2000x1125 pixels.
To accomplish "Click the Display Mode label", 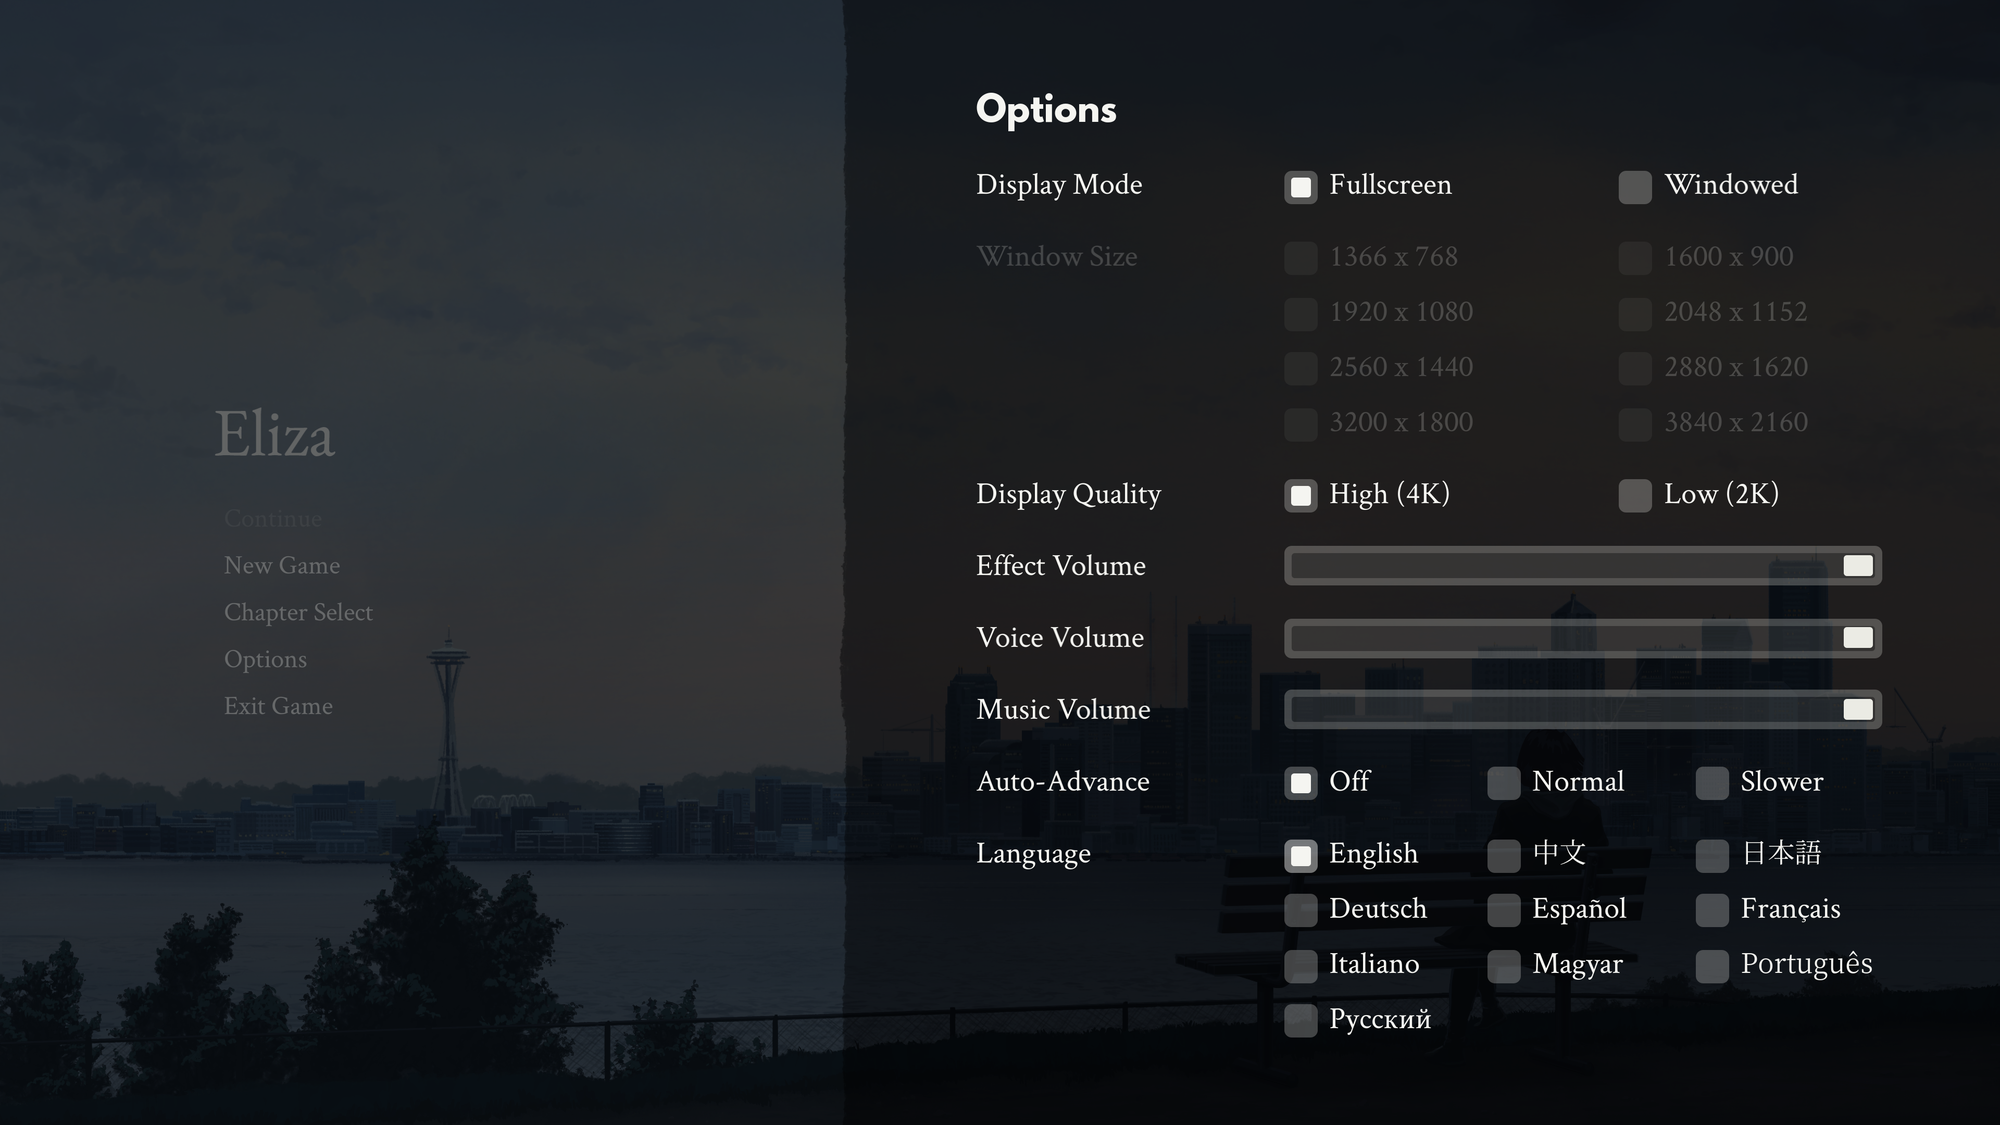I will pos(1059,185).
